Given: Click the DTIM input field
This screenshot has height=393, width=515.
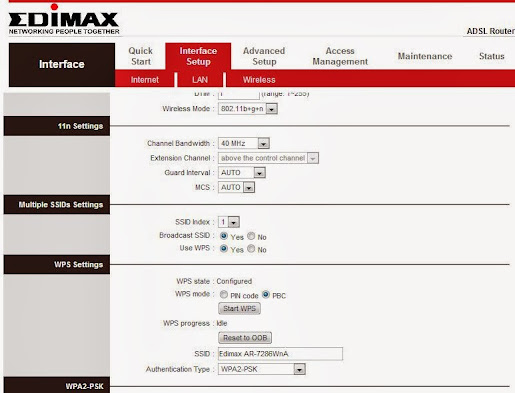Looking at the screenshot, I should pos(239,95).
